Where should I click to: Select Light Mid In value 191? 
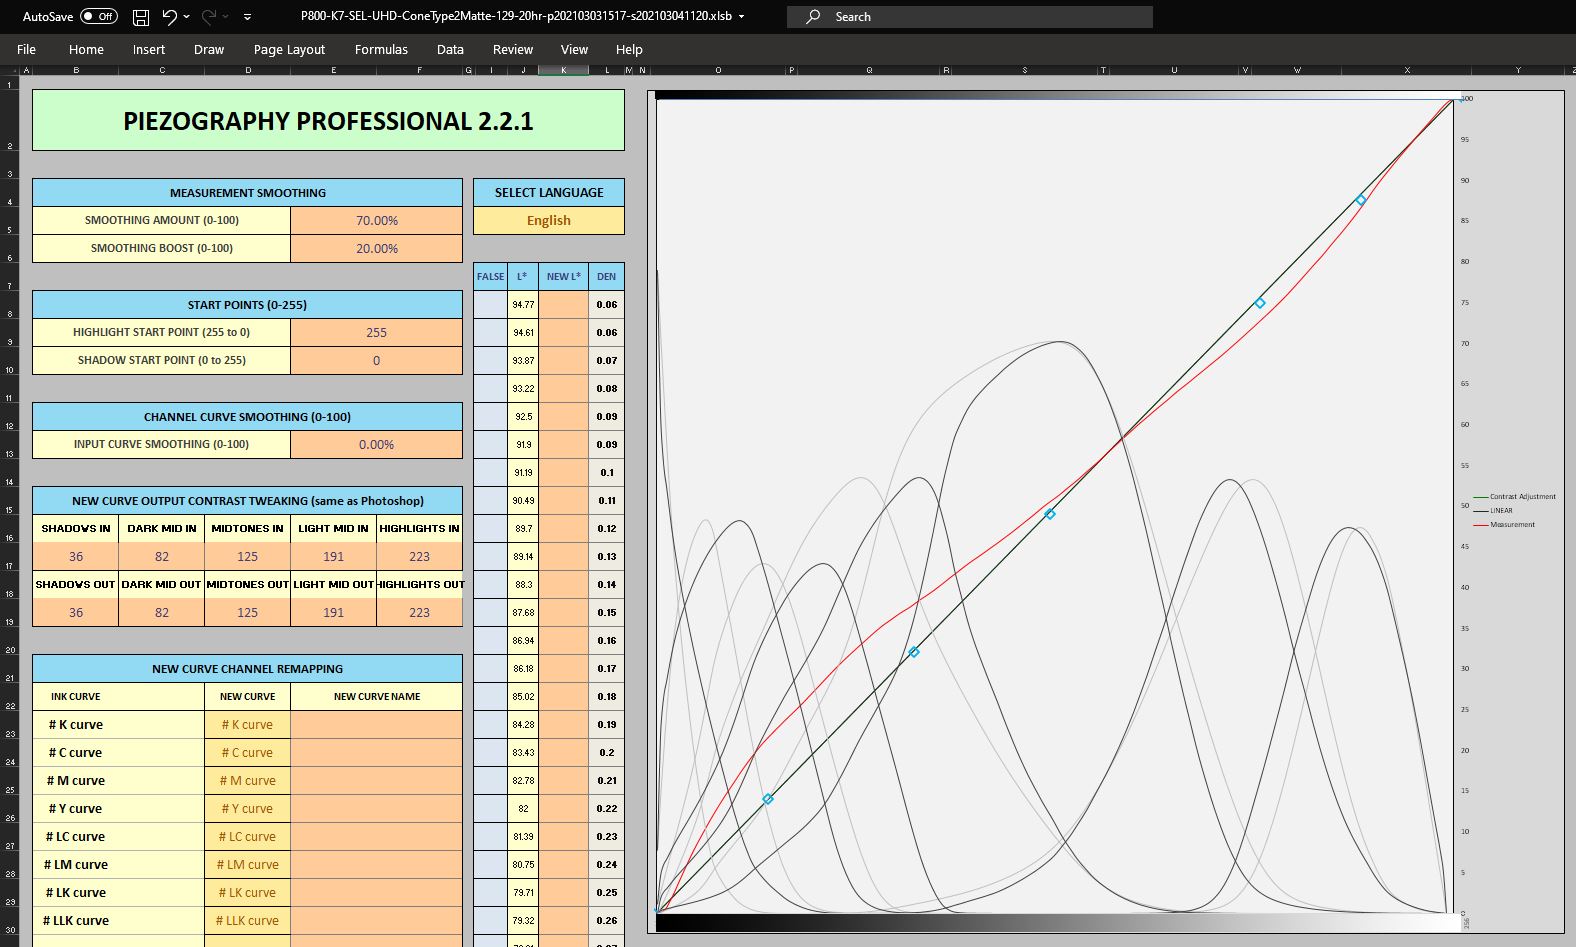[334, 557]
